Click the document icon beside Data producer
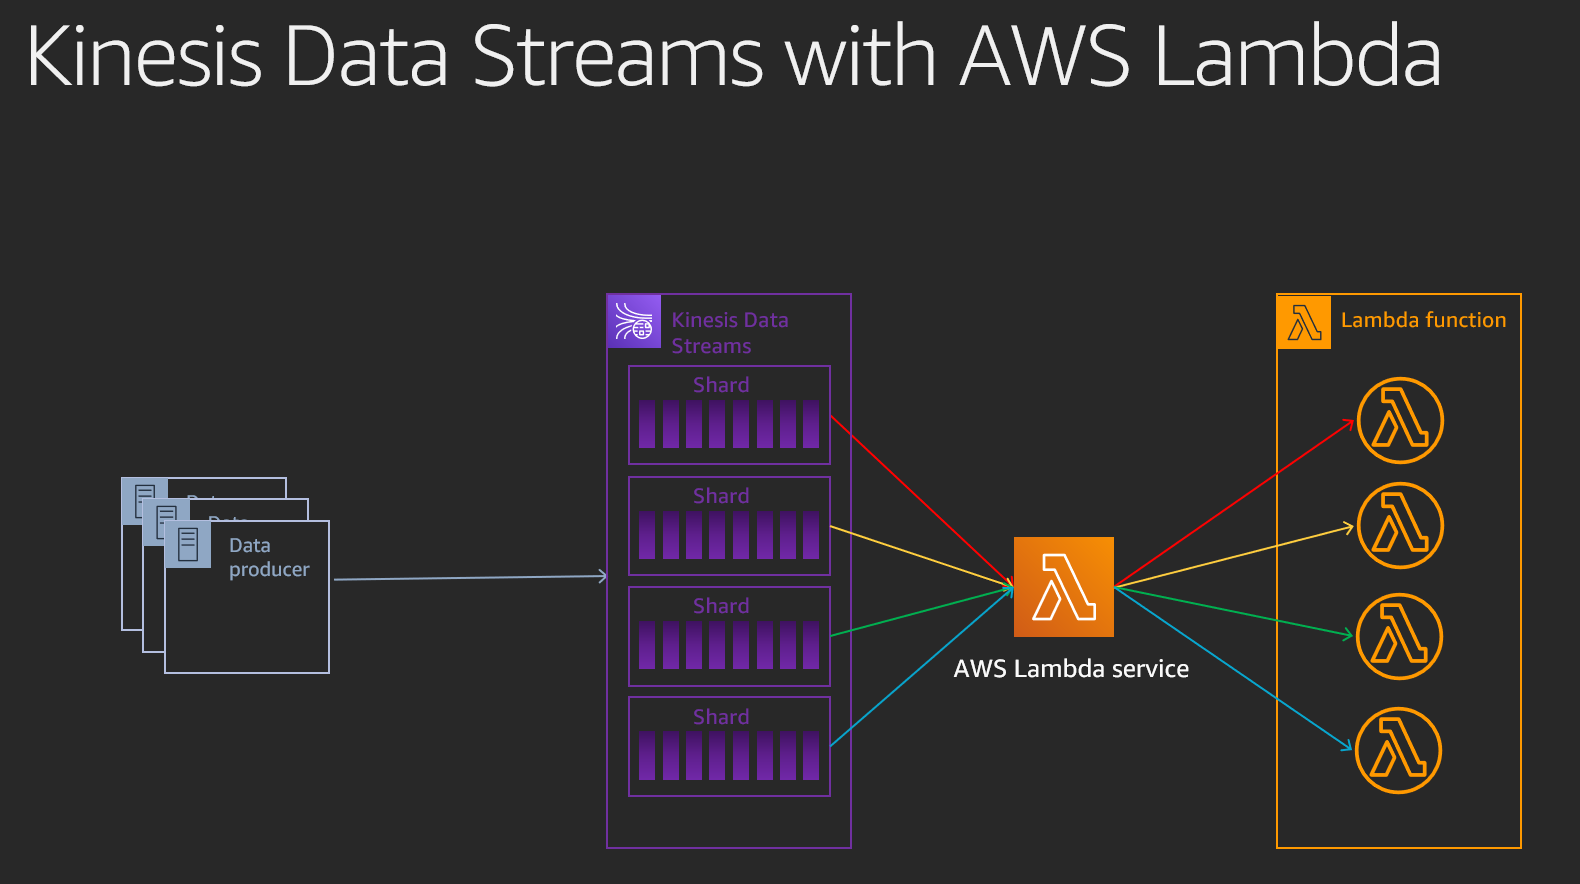This screenshot has height=884, width=1580. (x=188, y=545)
